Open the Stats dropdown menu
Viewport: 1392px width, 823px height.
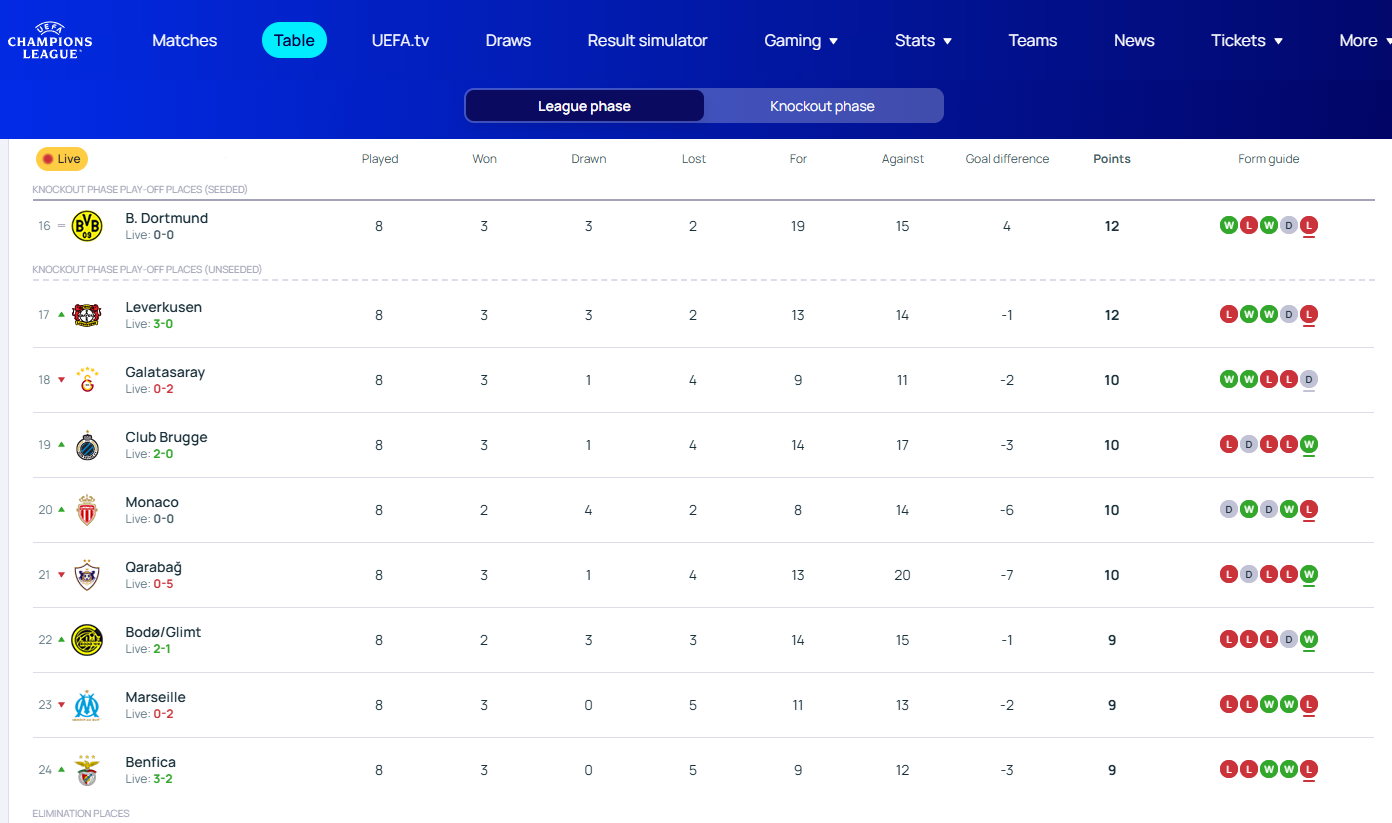click(x=923, y=41)
